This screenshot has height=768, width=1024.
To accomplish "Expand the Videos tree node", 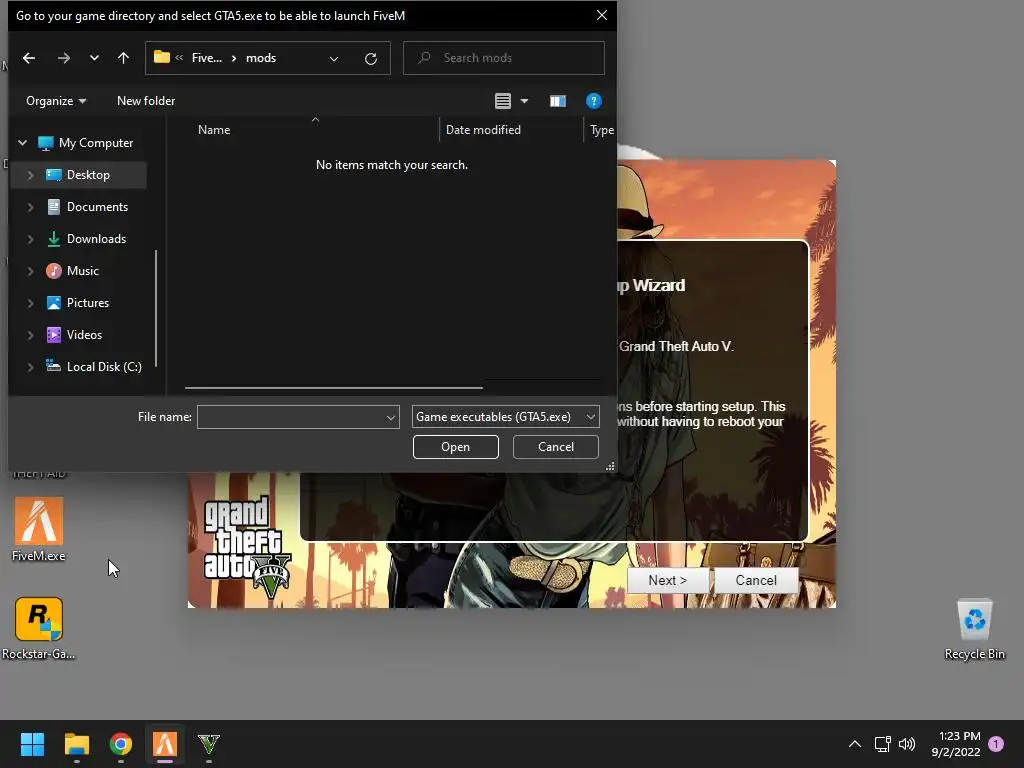I will click(30, 335).
